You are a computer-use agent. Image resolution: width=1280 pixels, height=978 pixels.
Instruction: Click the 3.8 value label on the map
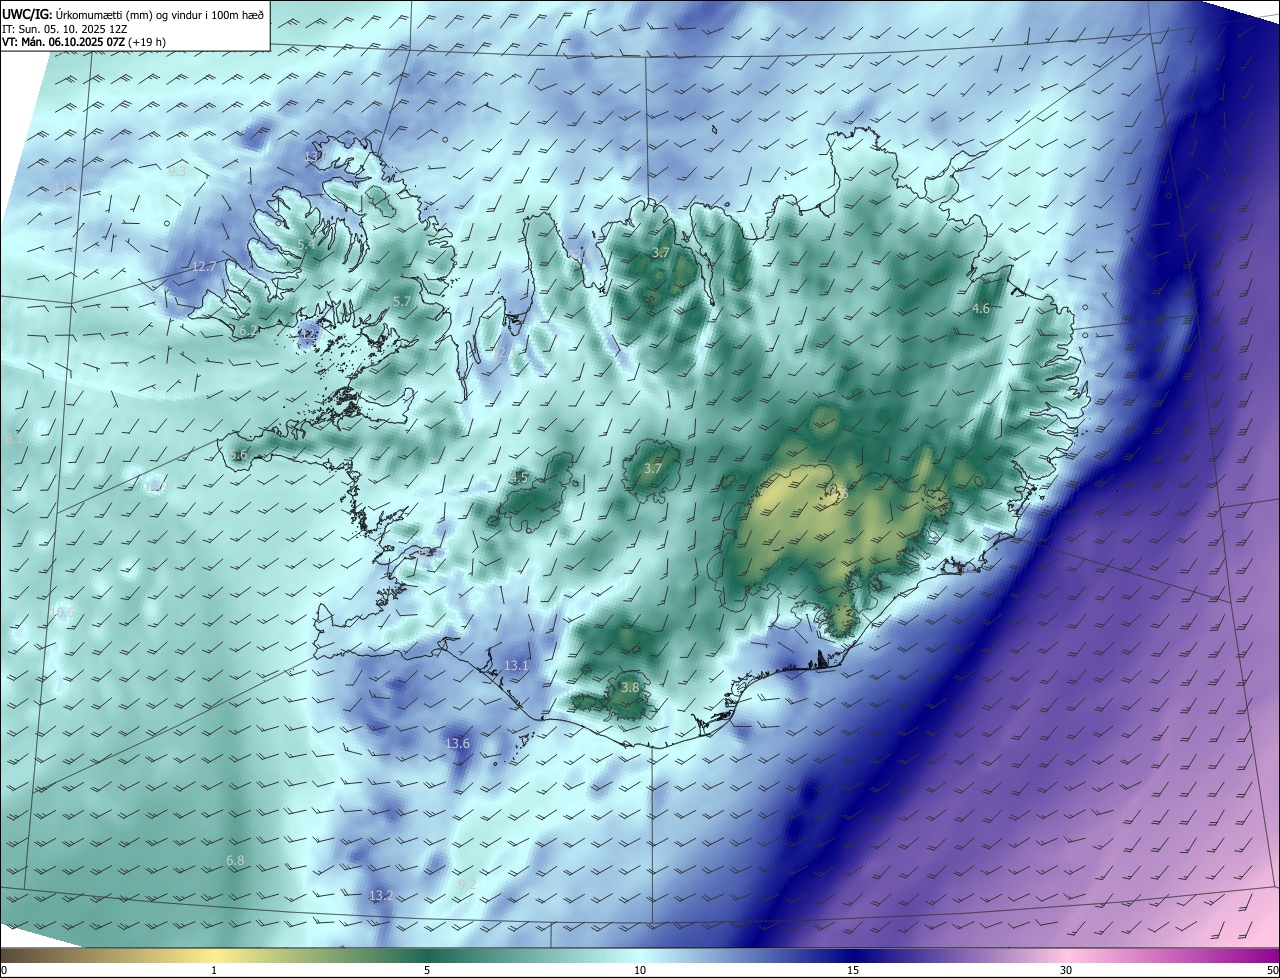click(630, 688)
